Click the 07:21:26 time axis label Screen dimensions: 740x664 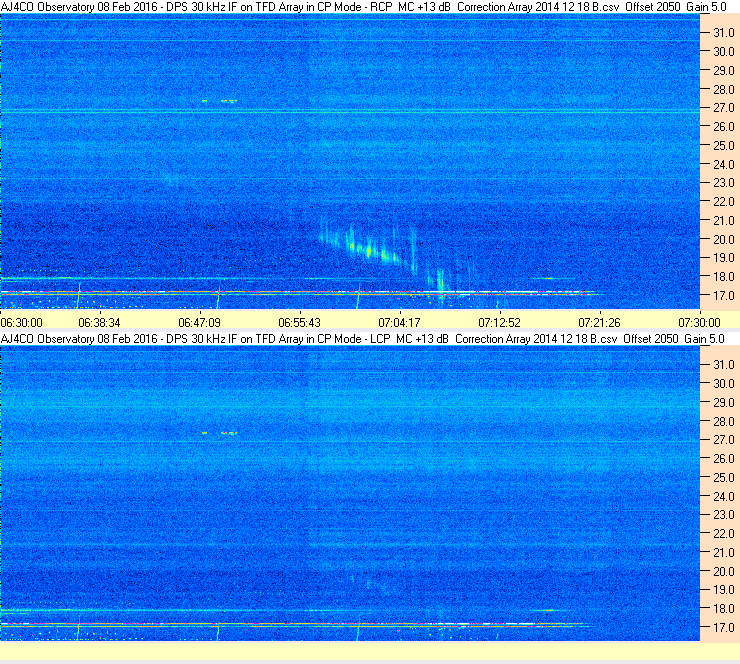[x=599, y=323]
